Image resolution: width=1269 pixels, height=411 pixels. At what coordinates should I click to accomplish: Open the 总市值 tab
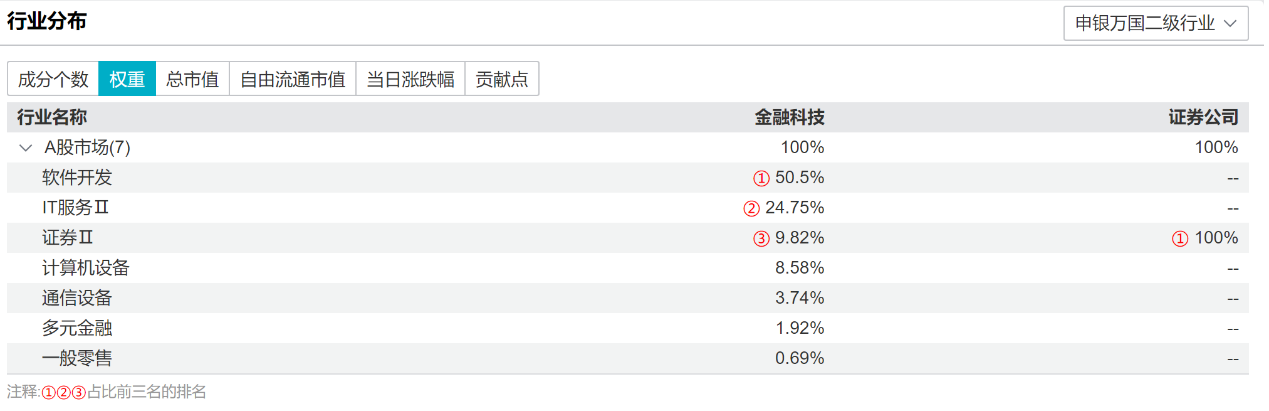coord(192,80)
